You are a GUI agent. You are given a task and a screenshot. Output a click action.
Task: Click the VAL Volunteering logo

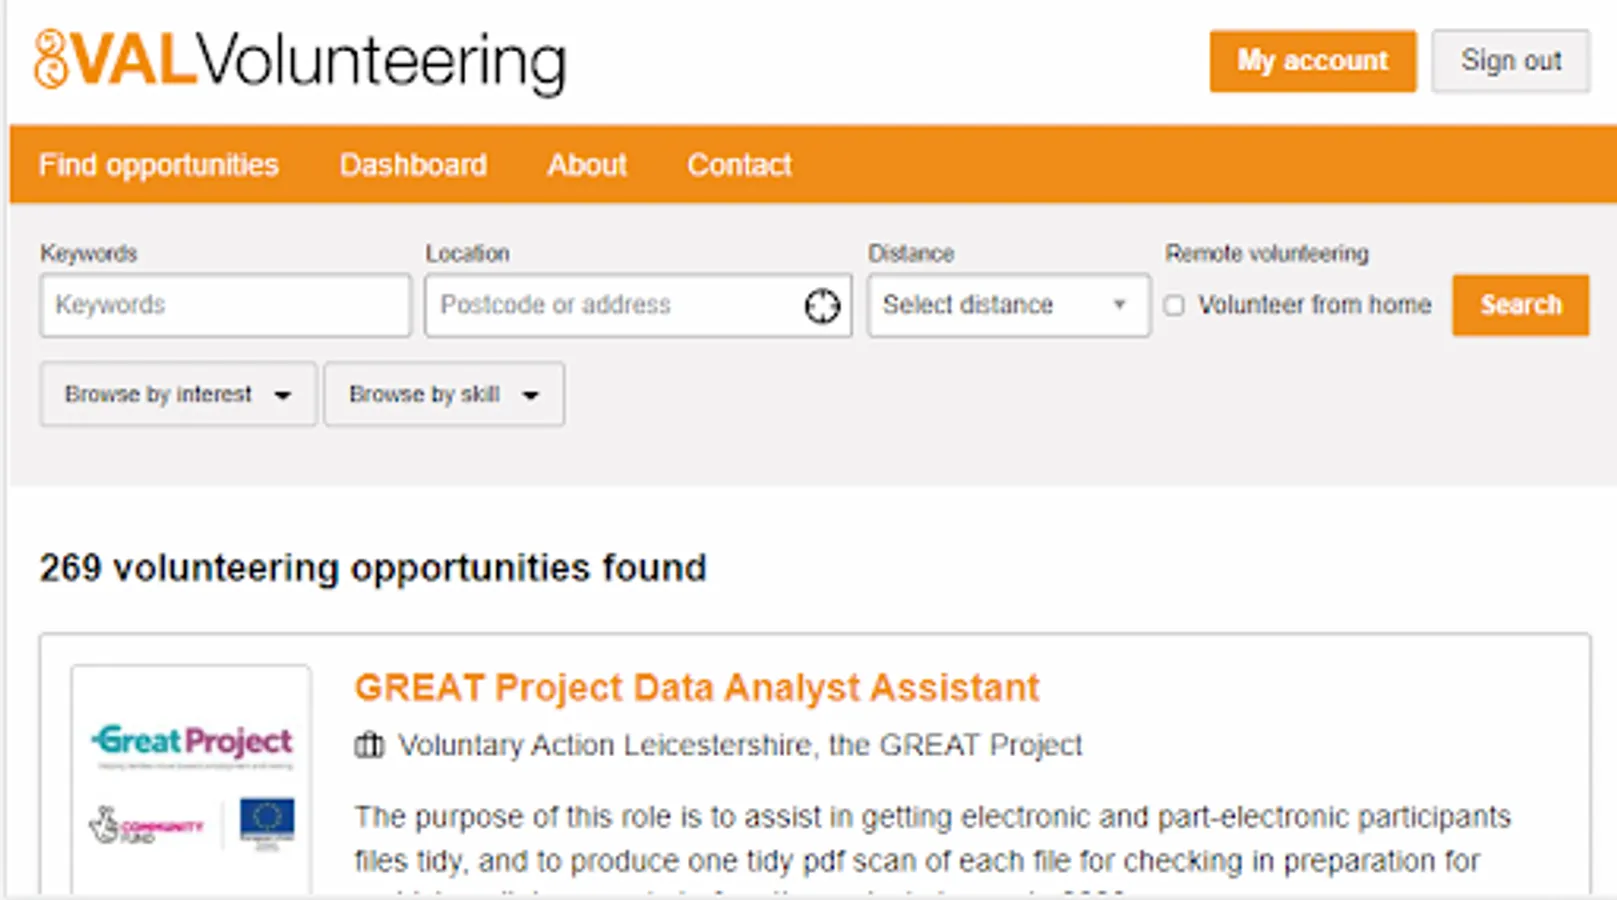pos(300,62)
